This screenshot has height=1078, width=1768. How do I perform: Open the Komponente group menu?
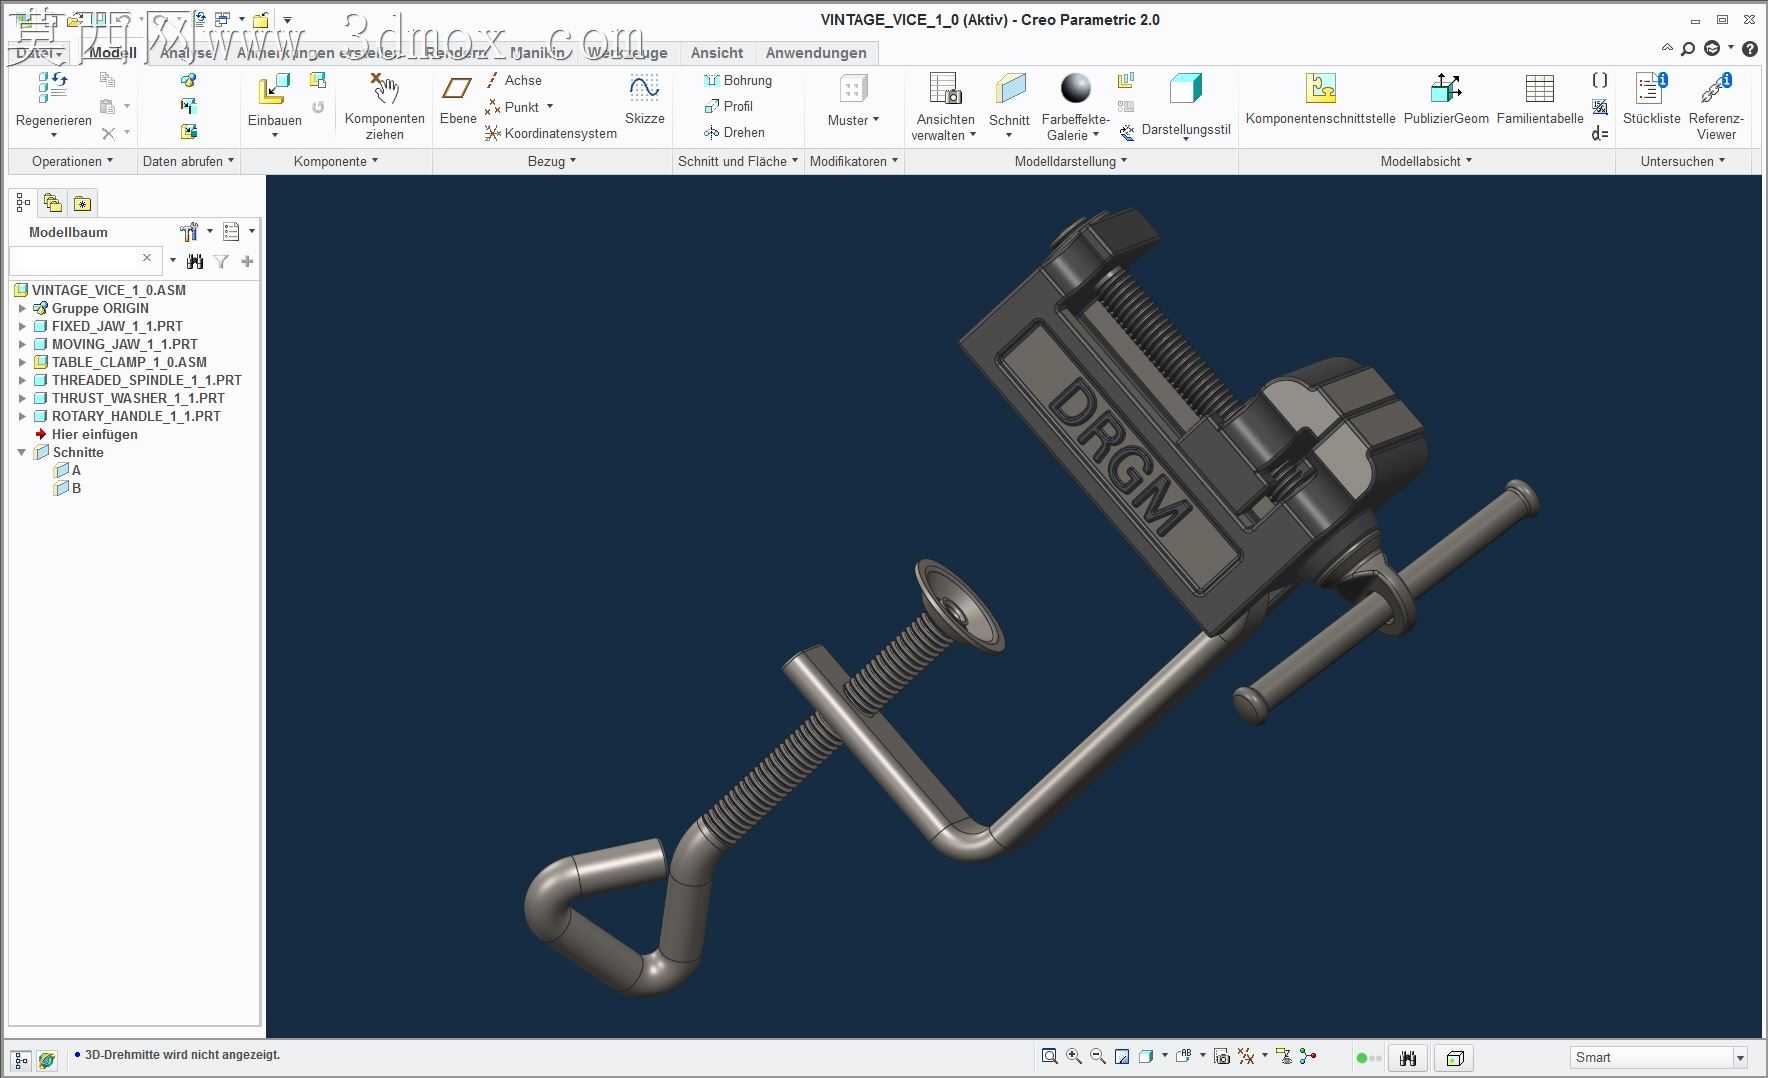coord(336,161)
